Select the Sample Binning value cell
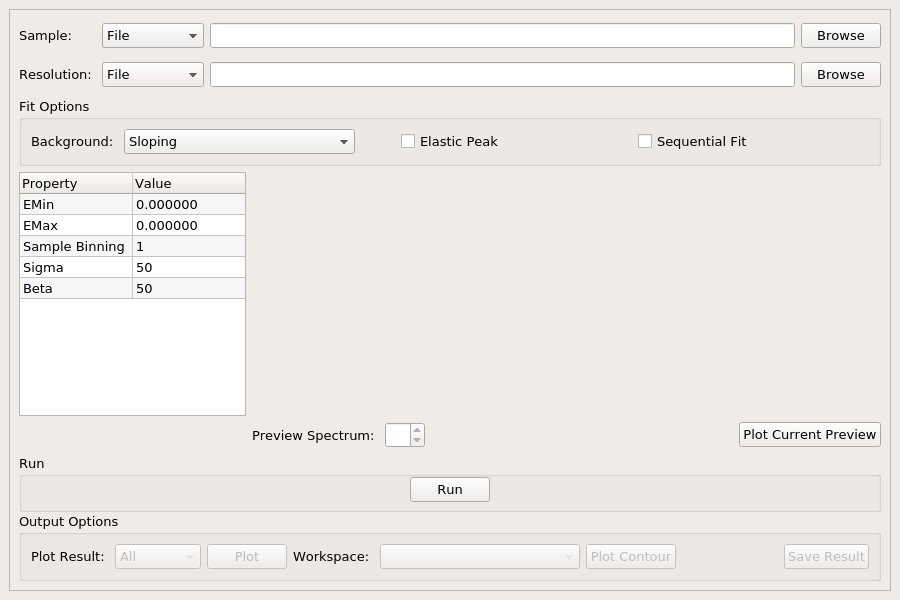This screenshot has width=900, height=600. [x=189, y=246]
